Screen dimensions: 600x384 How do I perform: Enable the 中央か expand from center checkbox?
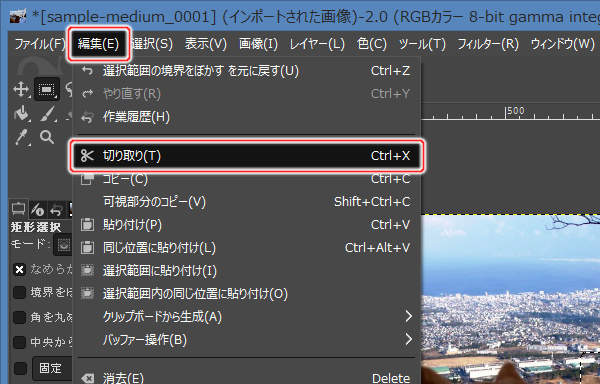coord(19,342)
